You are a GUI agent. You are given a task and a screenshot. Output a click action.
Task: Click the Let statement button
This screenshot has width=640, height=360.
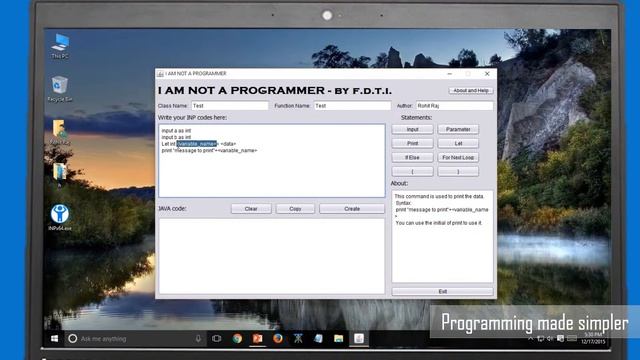(458, 143)
